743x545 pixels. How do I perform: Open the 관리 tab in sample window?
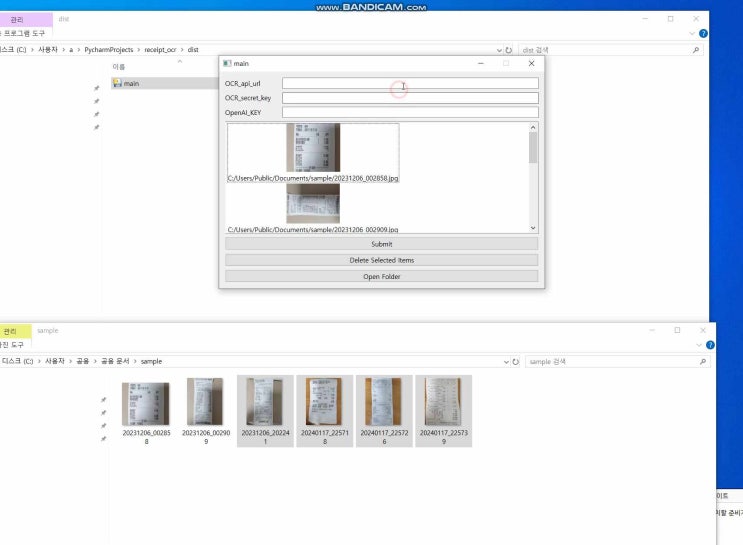(x=11, y=331)
